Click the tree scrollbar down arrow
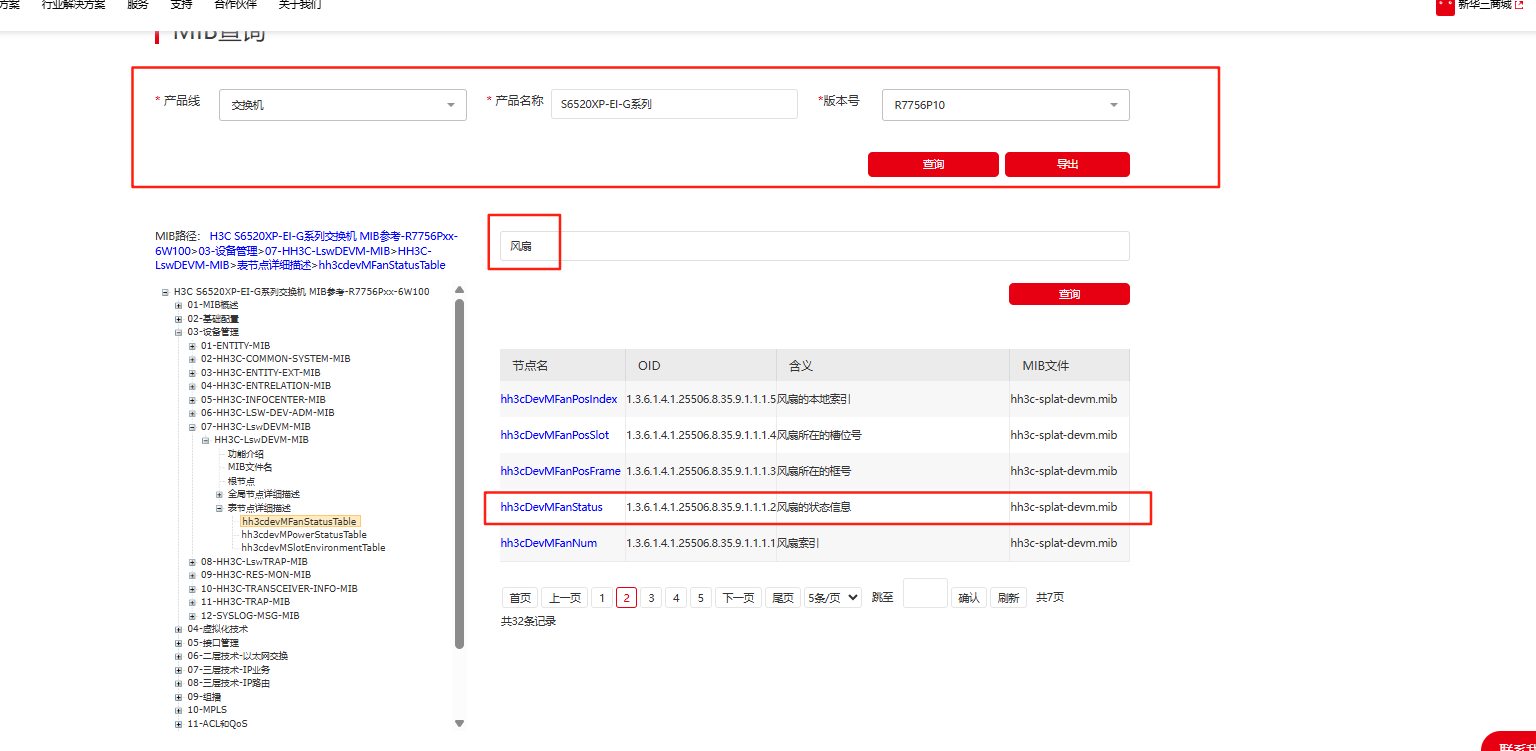This screenshot has height=751, width=1536. [460, 723]
